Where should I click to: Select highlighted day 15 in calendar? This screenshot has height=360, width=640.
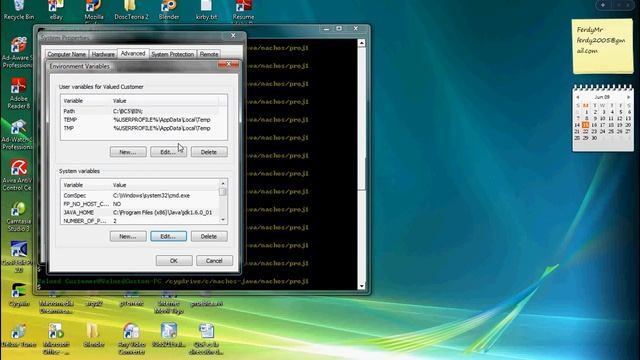click(x=585, y=125)
